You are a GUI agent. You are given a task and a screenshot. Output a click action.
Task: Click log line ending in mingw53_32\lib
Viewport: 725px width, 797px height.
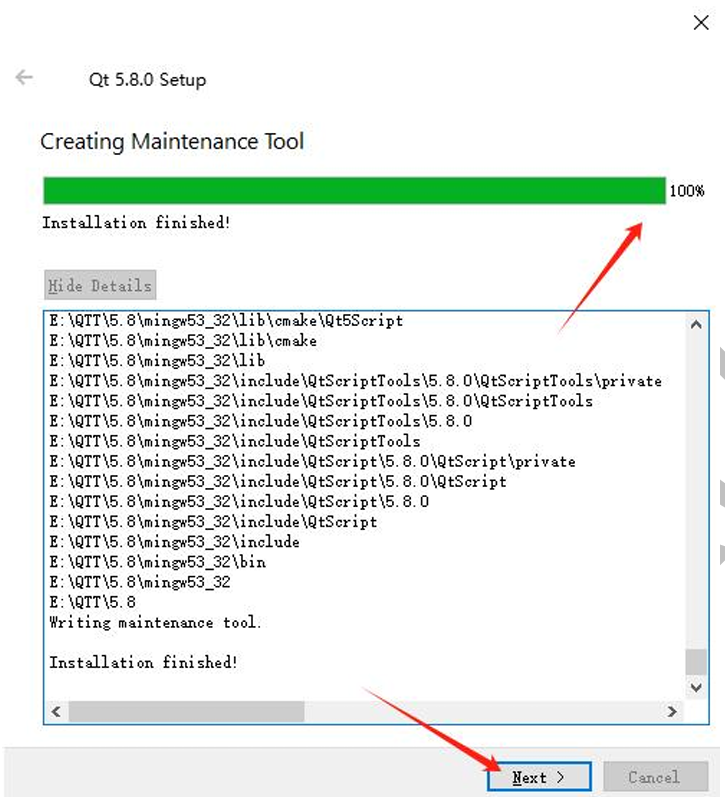pos(157,361)
